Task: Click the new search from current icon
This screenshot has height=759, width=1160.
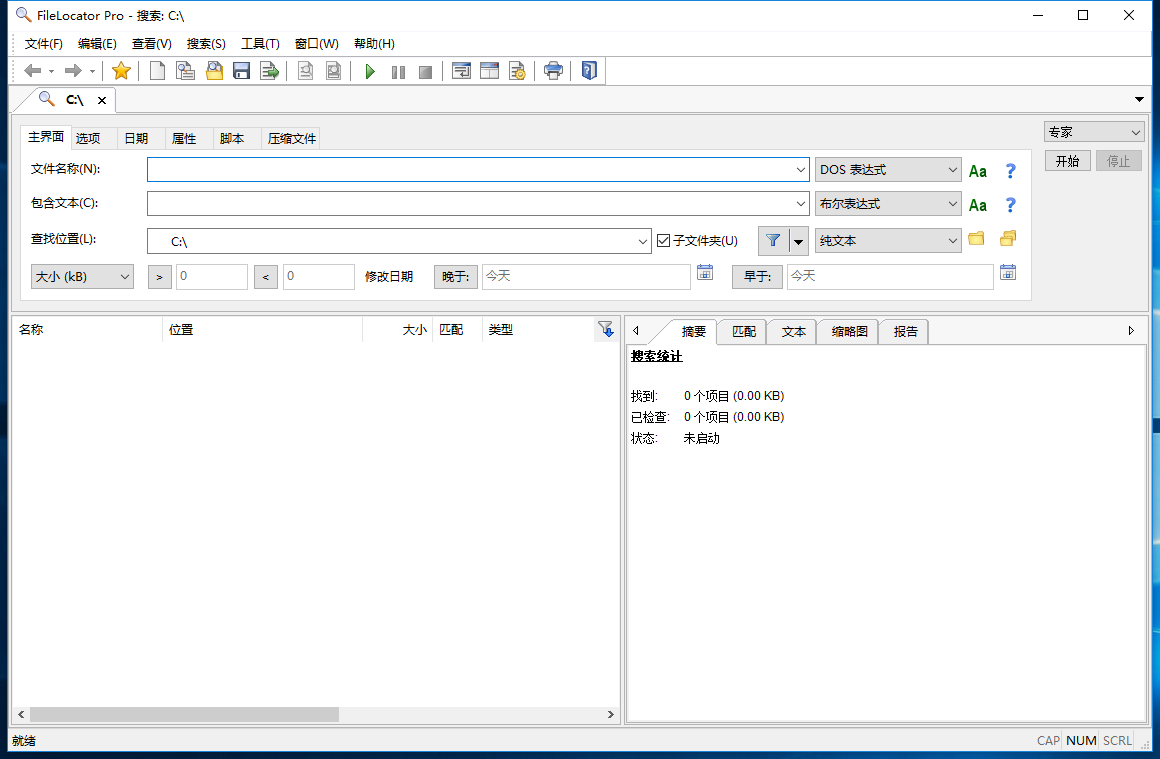Action: coord(185,71)
